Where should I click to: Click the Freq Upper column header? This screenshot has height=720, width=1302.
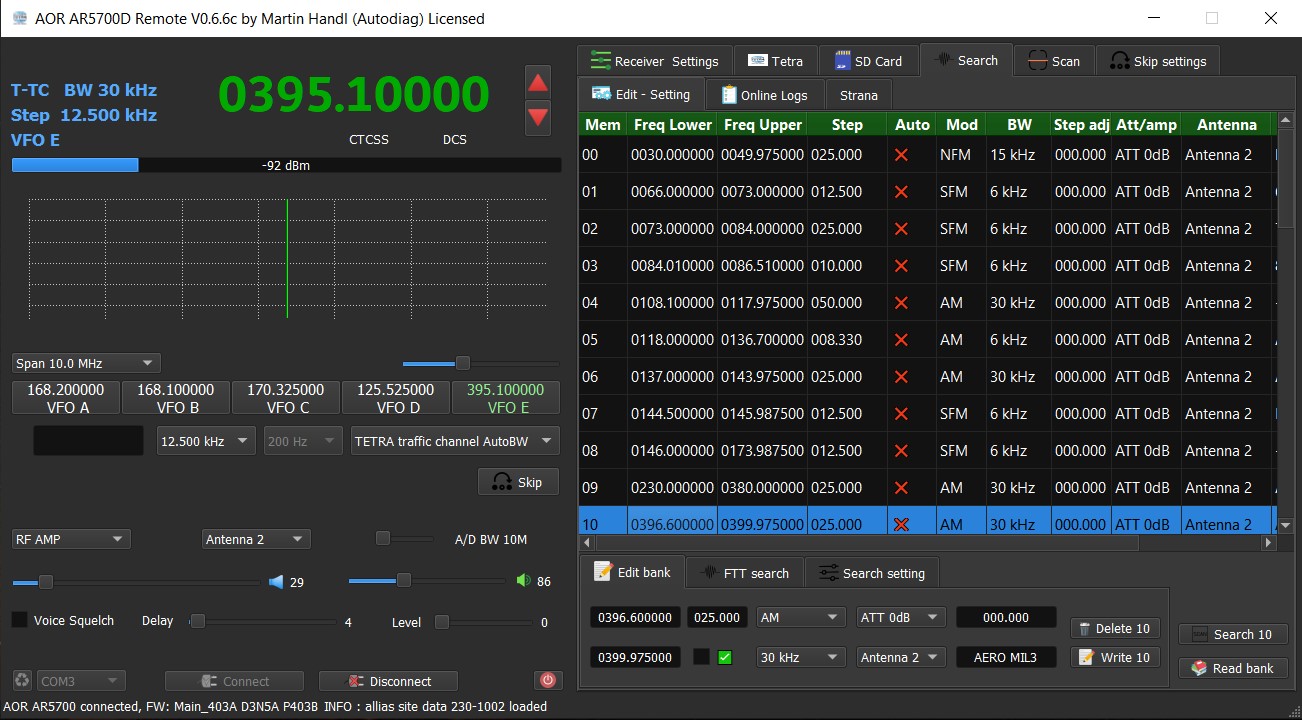762,125
